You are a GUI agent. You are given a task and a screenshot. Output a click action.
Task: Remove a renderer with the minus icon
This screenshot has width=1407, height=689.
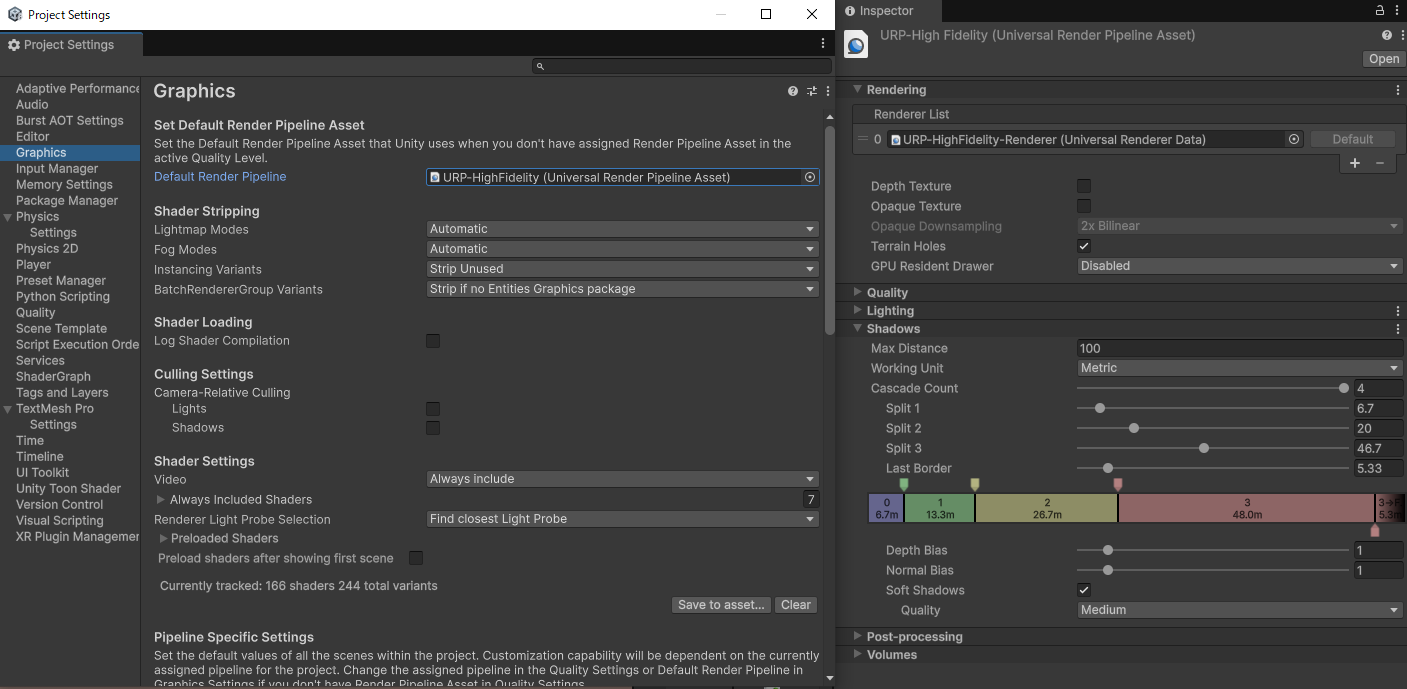pyautogui.click(x=1380, y=163)
